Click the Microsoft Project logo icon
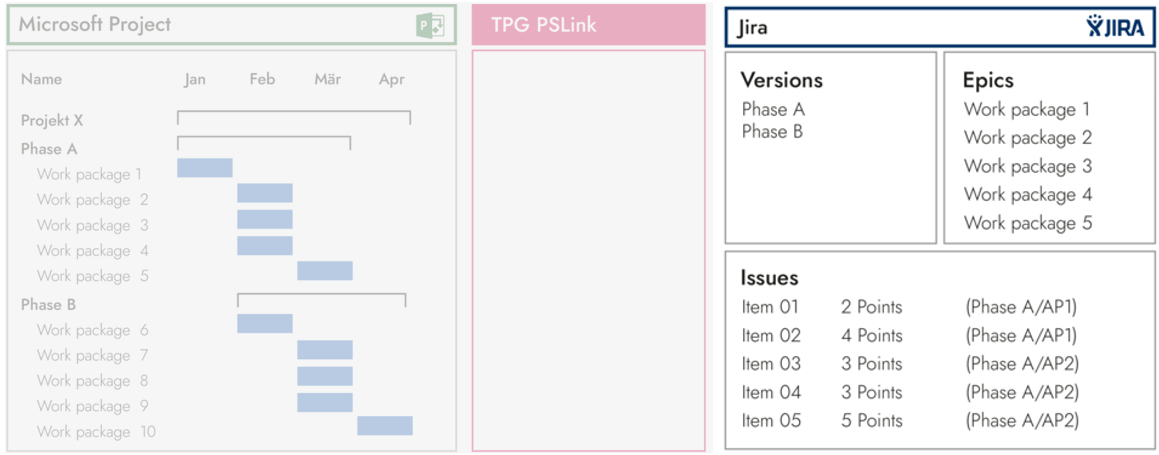The image size is (1159, 455). pos(430,26)
